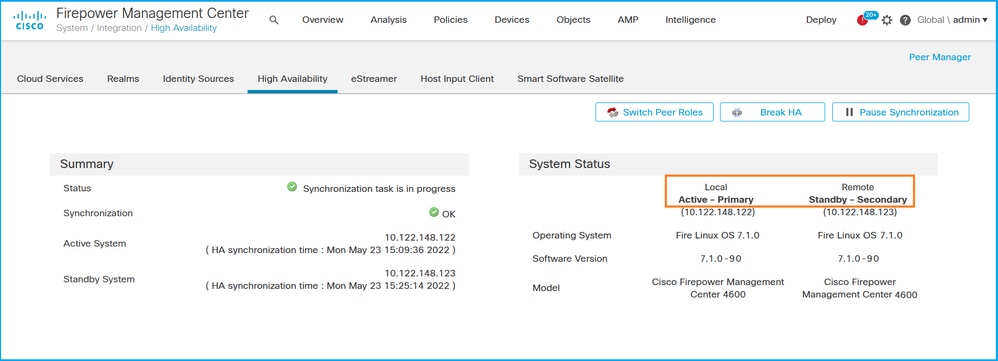Open the red health alert notifications icon

(x=862, y=20)
